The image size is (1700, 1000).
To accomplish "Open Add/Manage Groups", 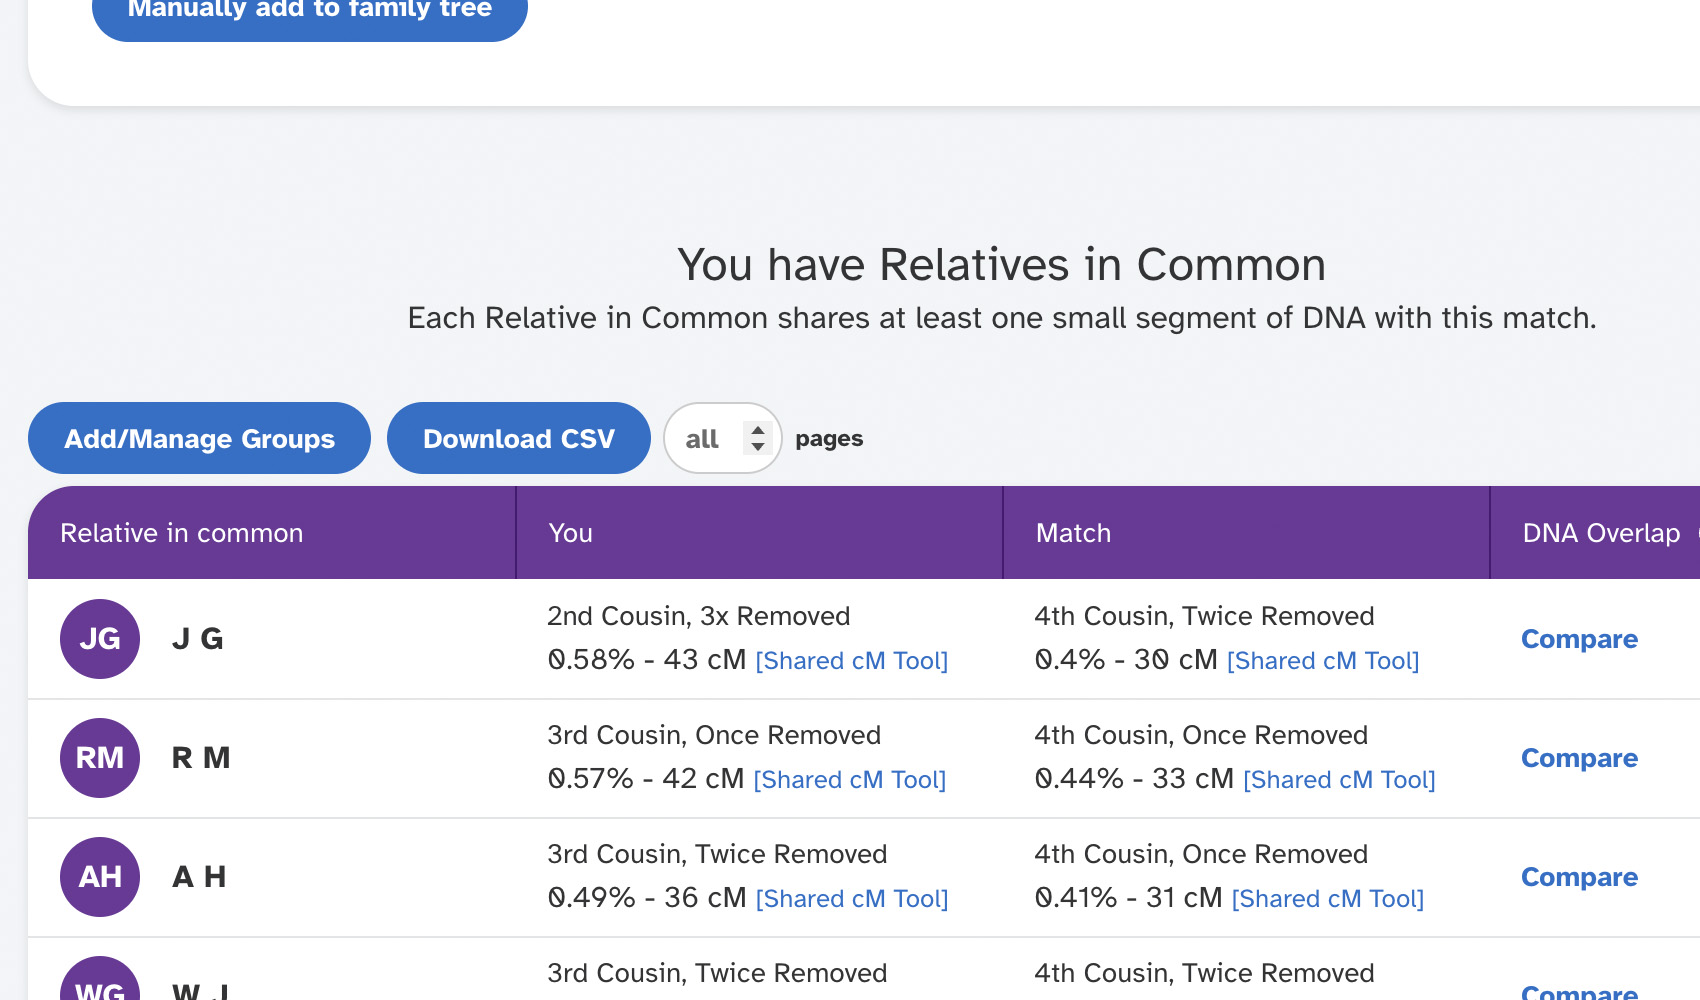I will pyautogui.click(x=199, y=438).
